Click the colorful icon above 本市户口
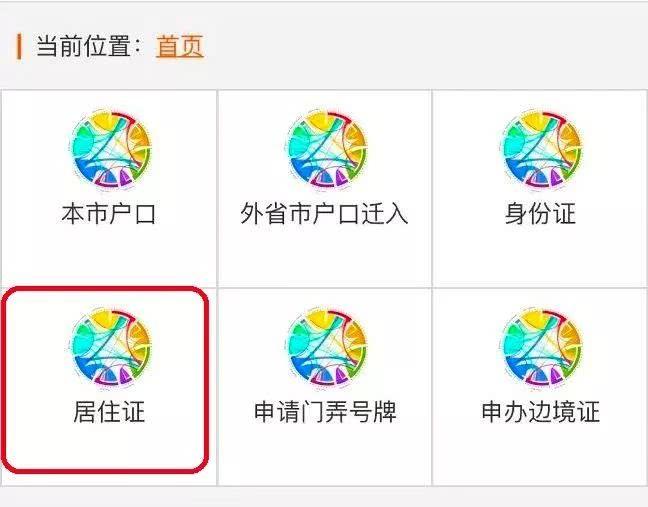This screenshot has width=648, height=507. point(110,151)
